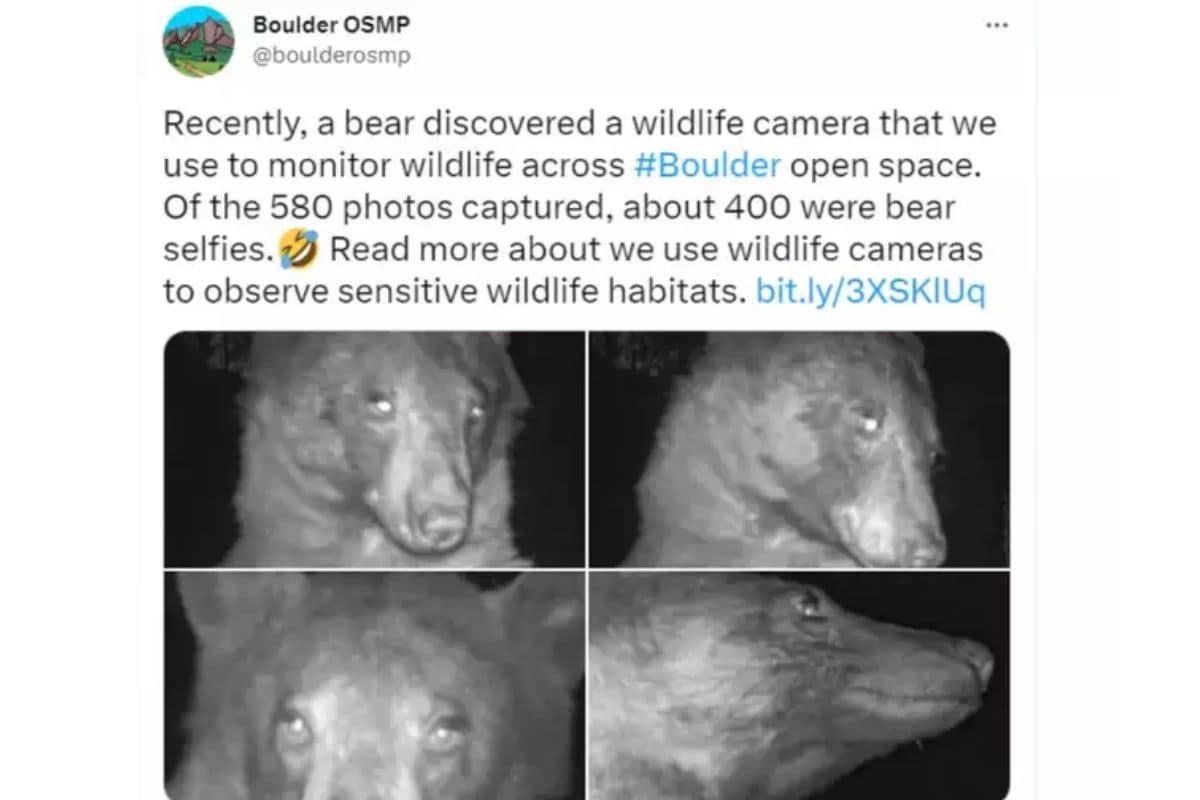Visit the @boulderosmp handle profile
This screenshot has width=1200, height=800.
point(331,56)
